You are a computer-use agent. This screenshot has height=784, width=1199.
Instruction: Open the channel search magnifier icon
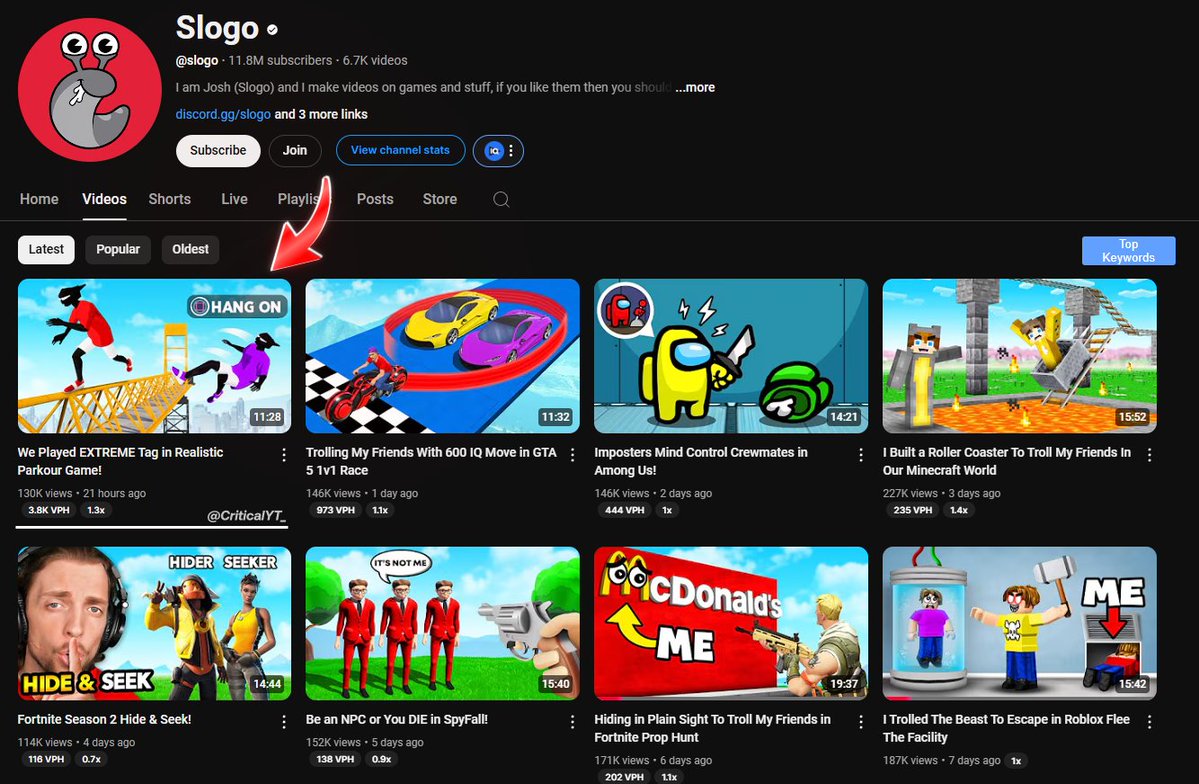coord(501,200)
